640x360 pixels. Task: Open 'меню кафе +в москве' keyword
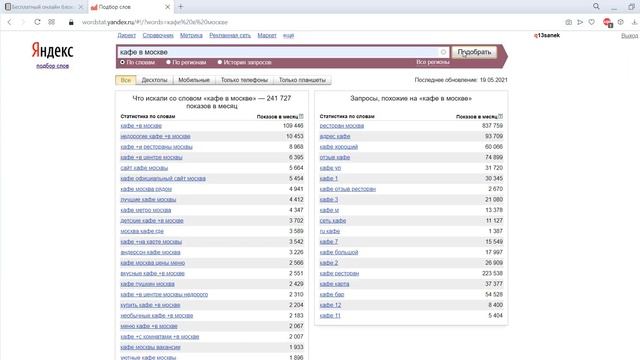point(149,326)
